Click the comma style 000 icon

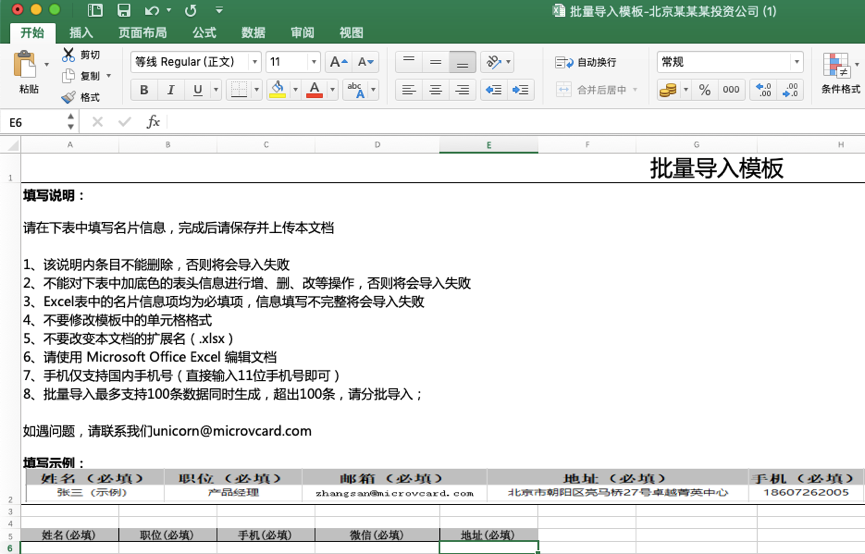point(731,89)
